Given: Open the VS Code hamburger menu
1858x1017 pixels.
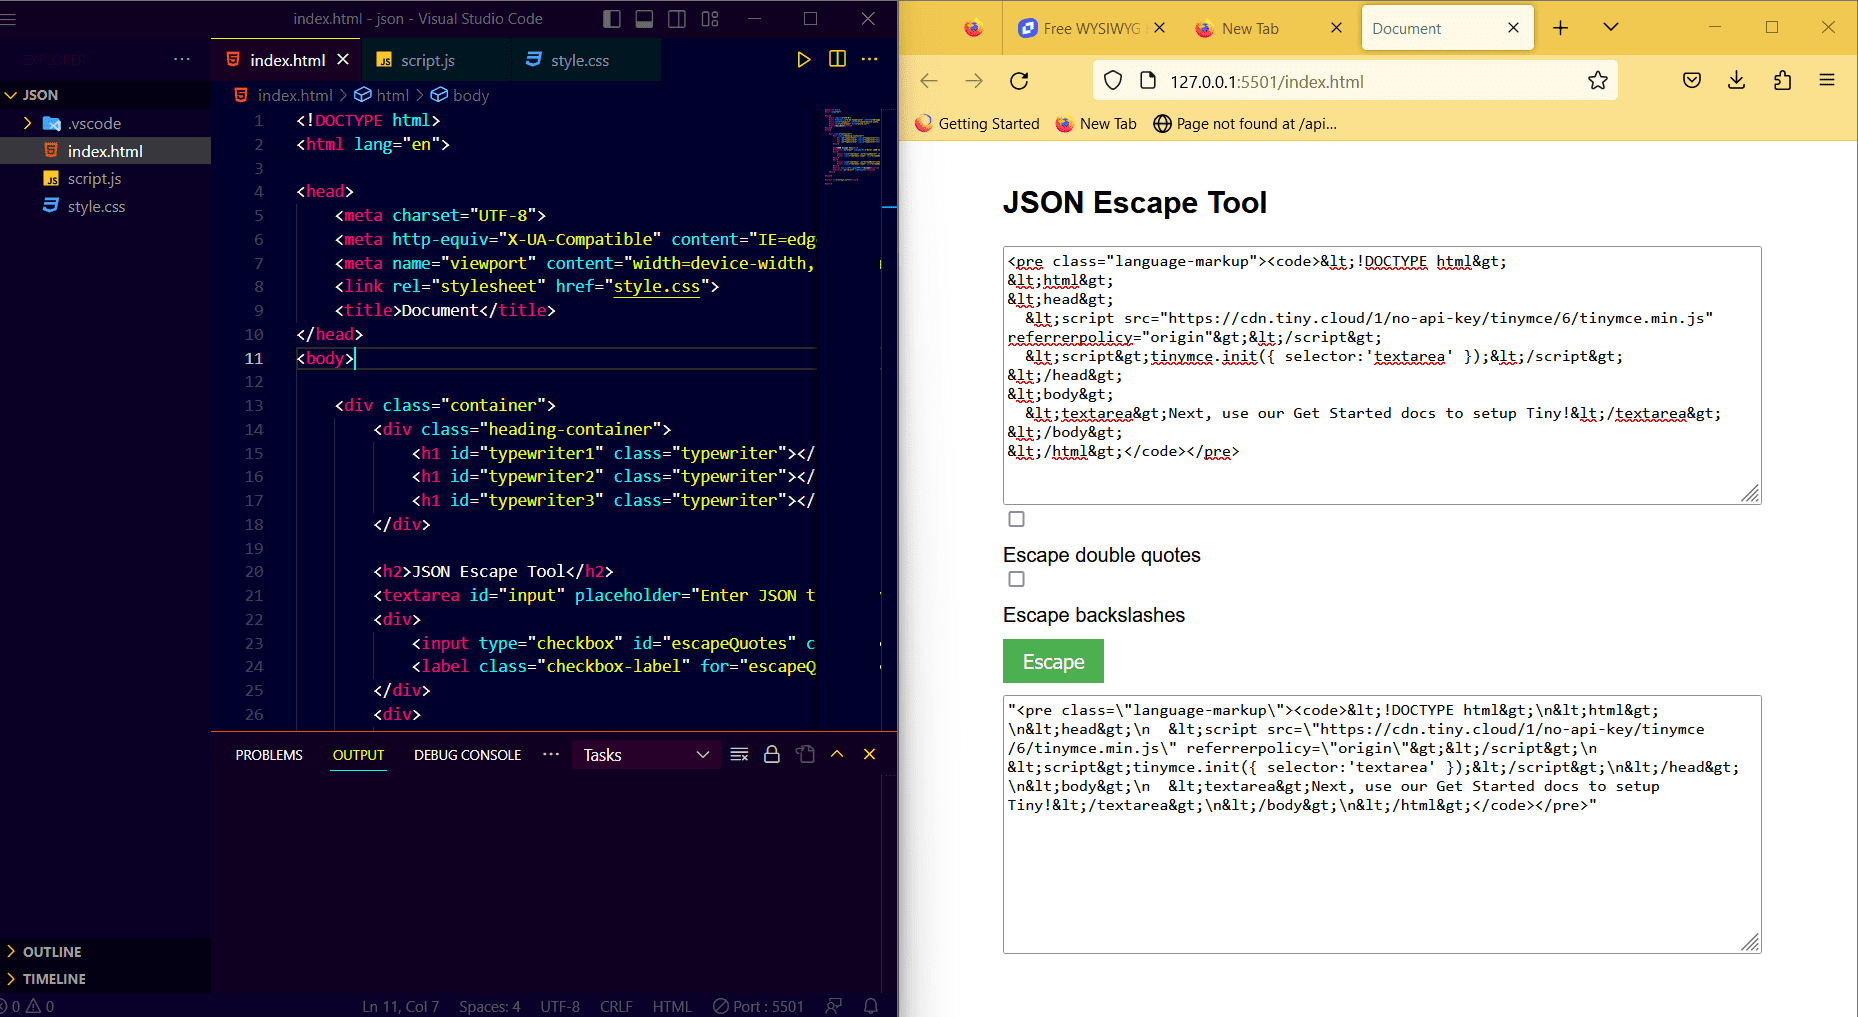Looking at the screenshot, I should coord(9,19).
